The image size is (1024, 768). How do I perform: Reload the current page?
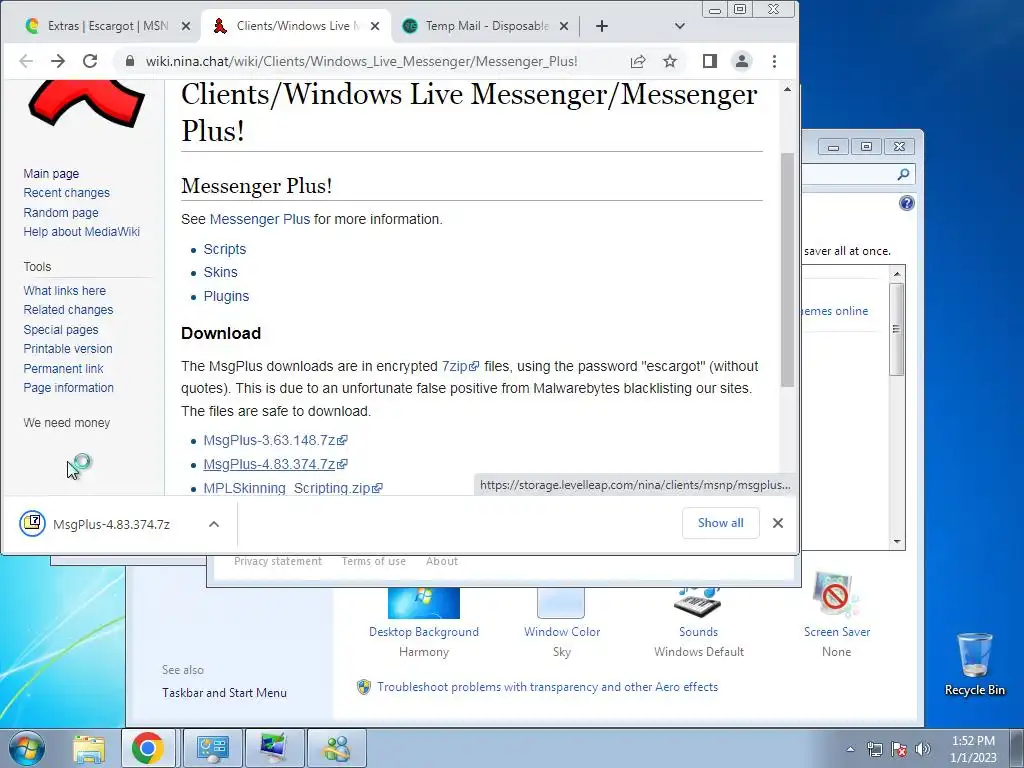pyautogui.click(x=90, y=61)
